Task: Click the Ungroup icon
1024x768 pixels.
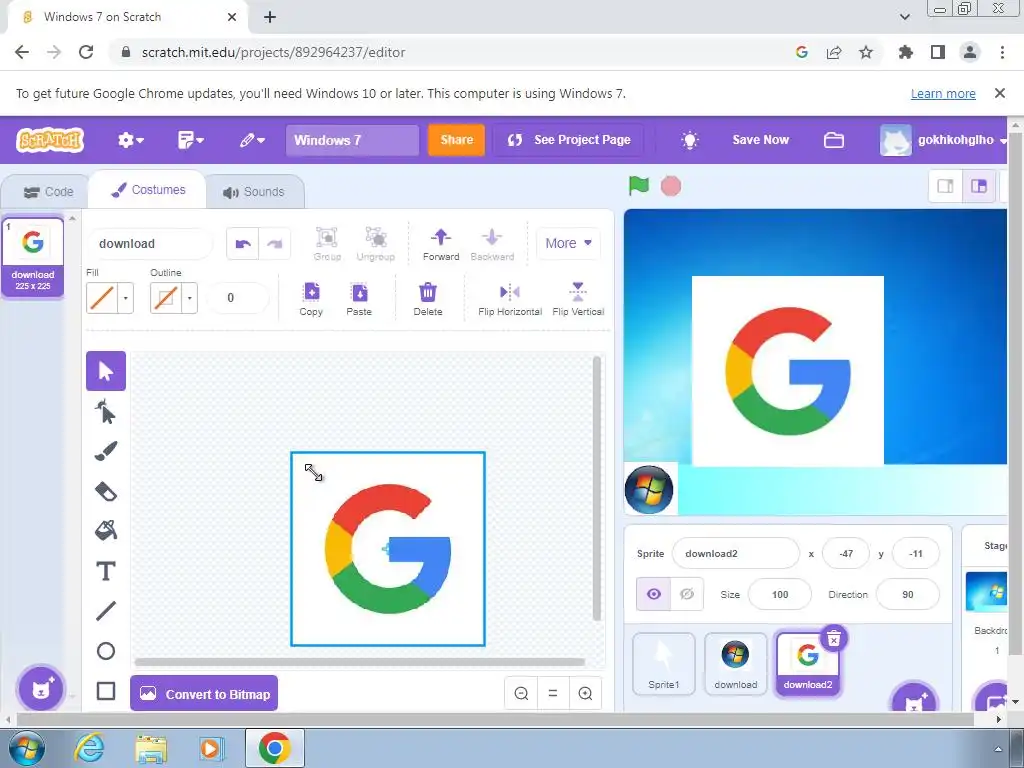Action: pos(376,244)
